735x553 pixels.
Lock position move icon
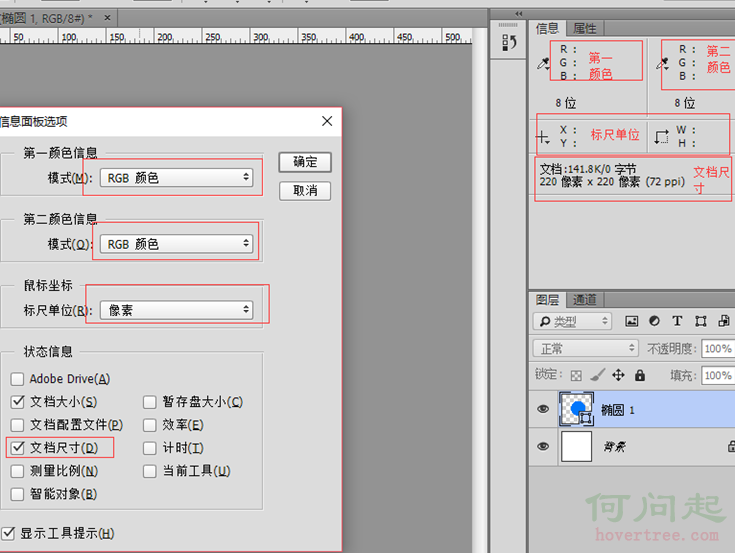pos(618,375)
